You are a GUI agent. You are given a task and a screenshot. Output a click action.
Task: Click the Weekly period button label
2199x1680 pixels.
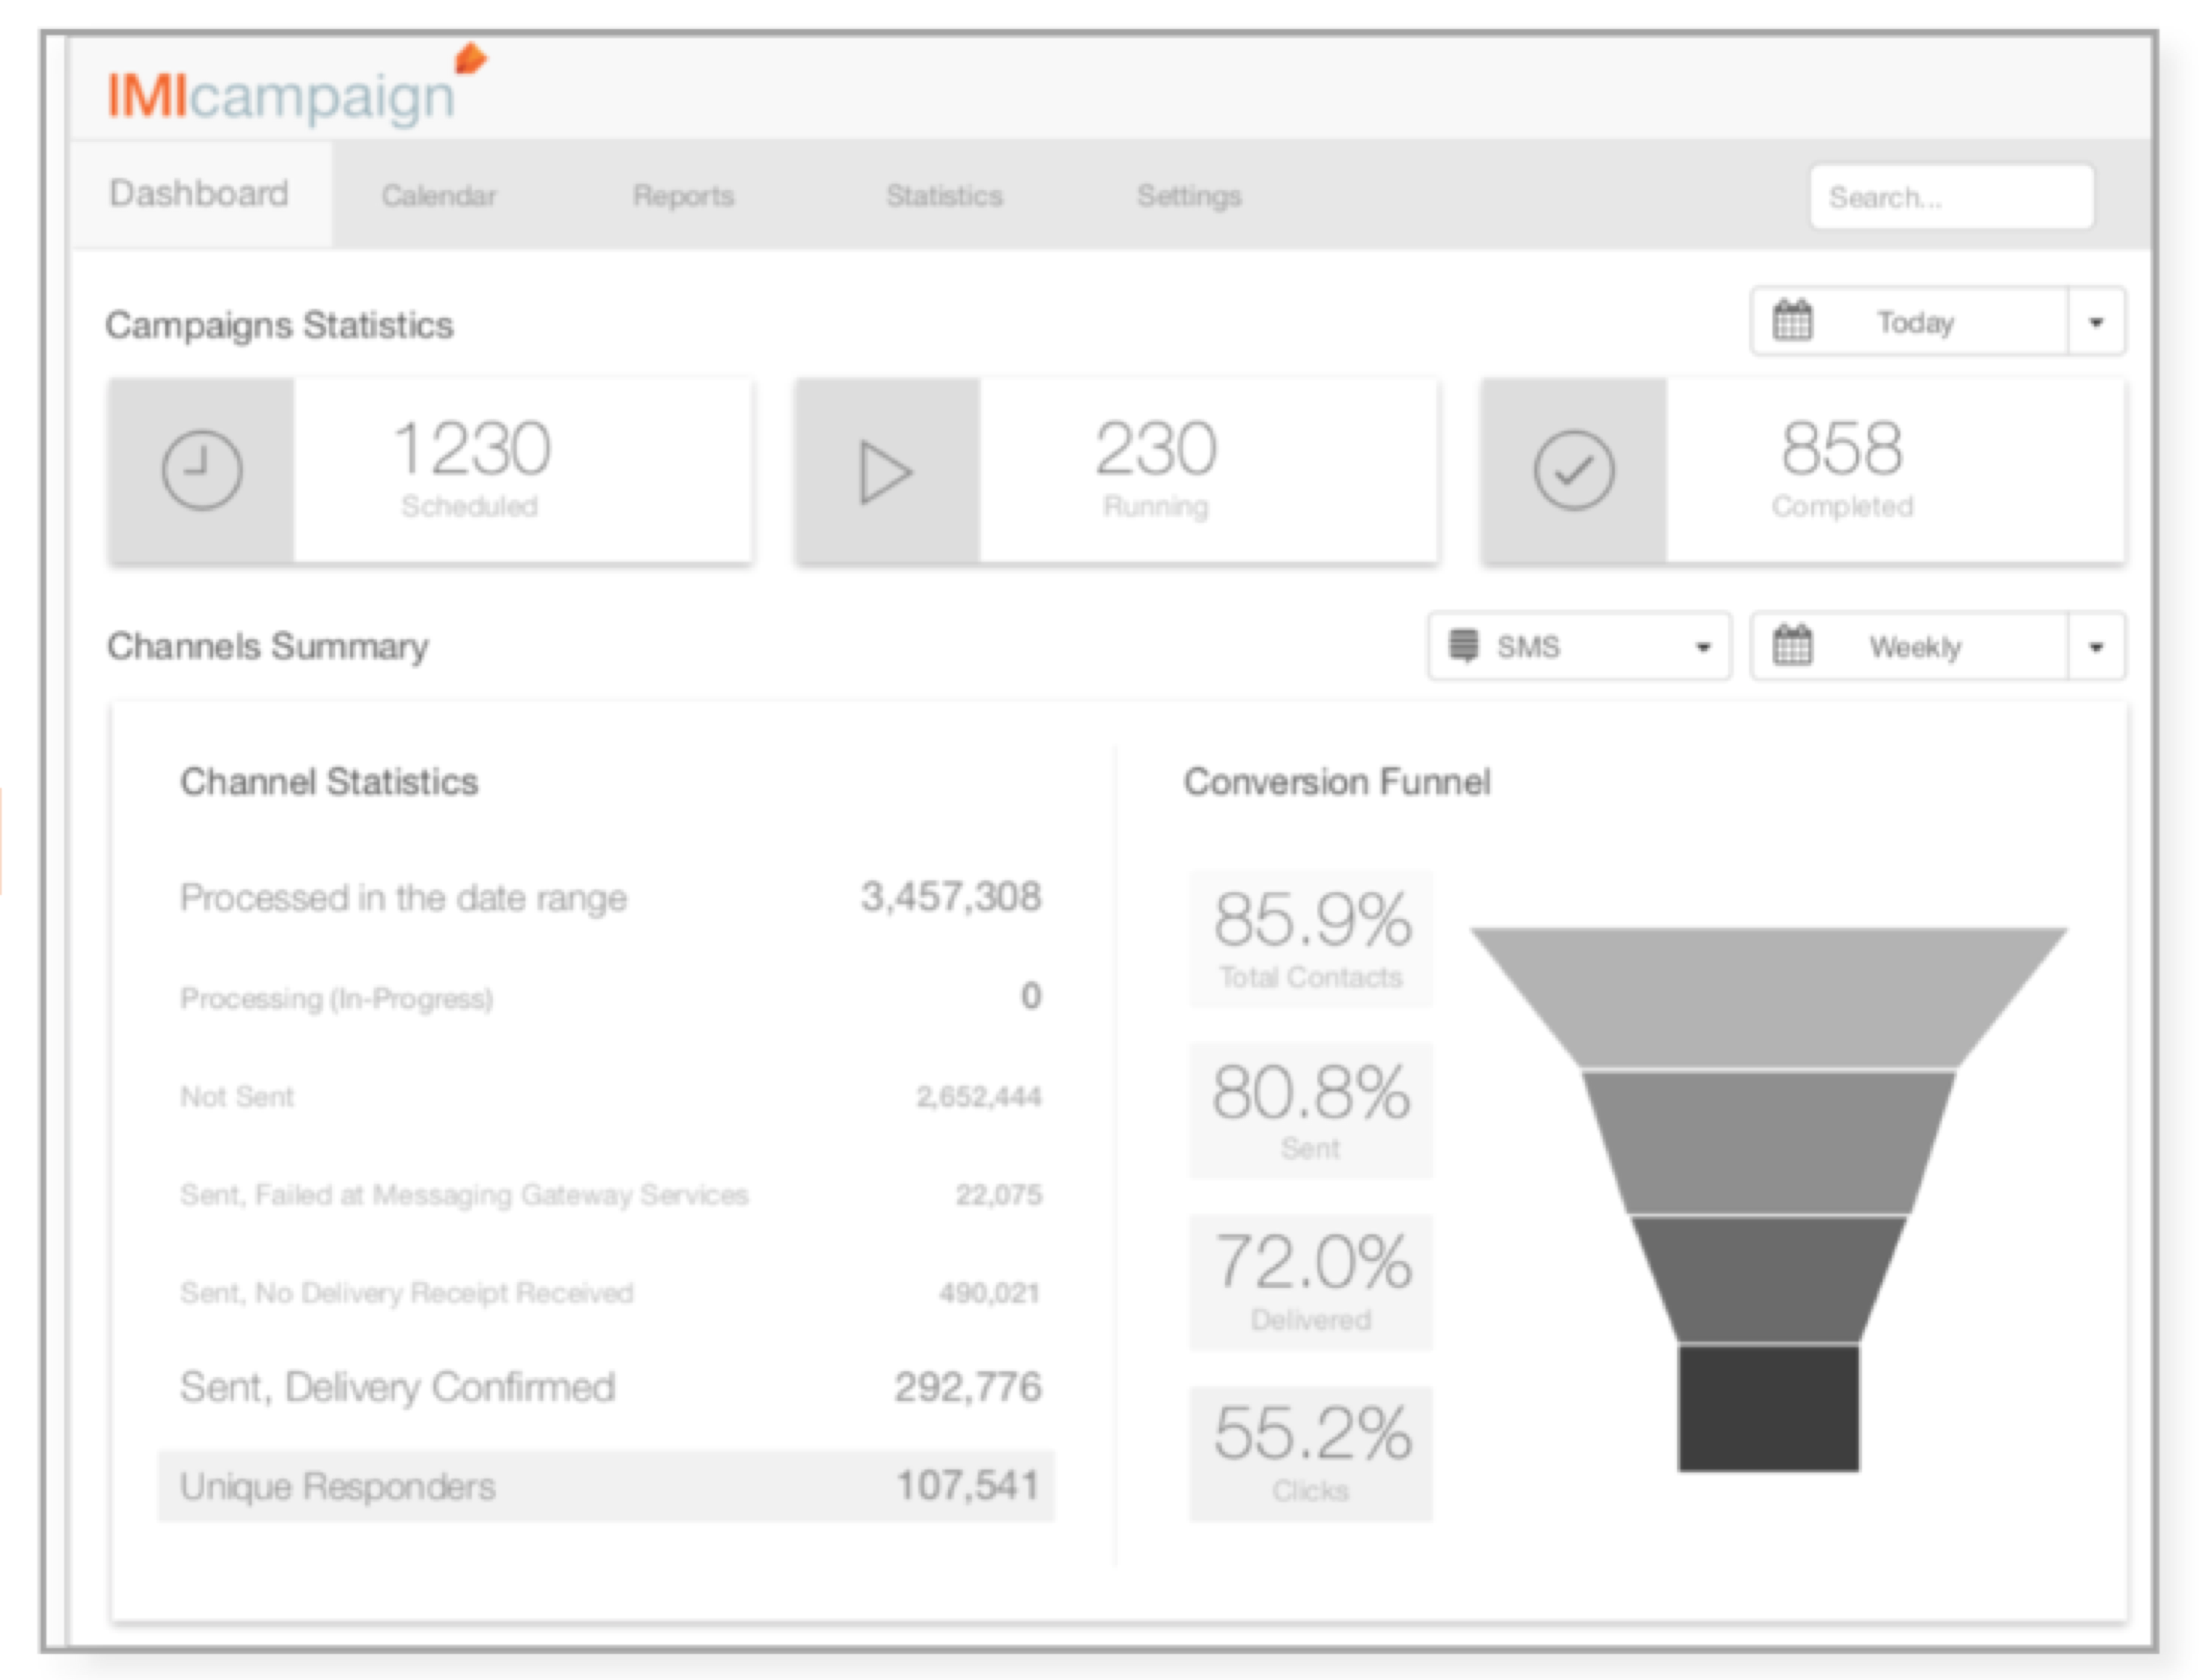tap(1915, 647)
